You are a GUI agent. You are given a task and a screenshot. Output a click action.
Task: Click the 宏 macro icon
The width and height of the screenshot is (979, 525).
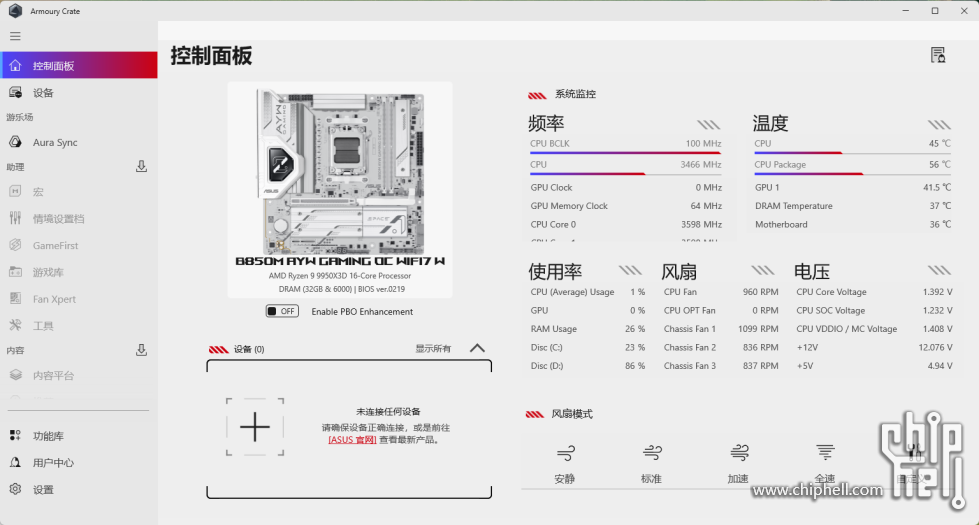[16, 192]
